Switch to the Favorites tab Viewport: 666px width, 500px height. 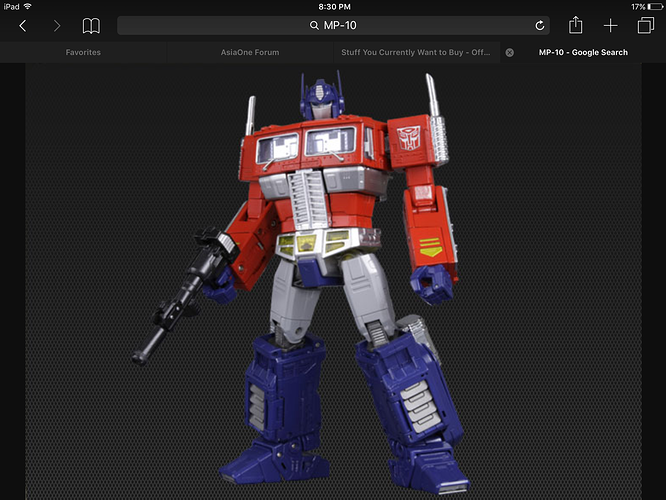(x=83, y=52)
